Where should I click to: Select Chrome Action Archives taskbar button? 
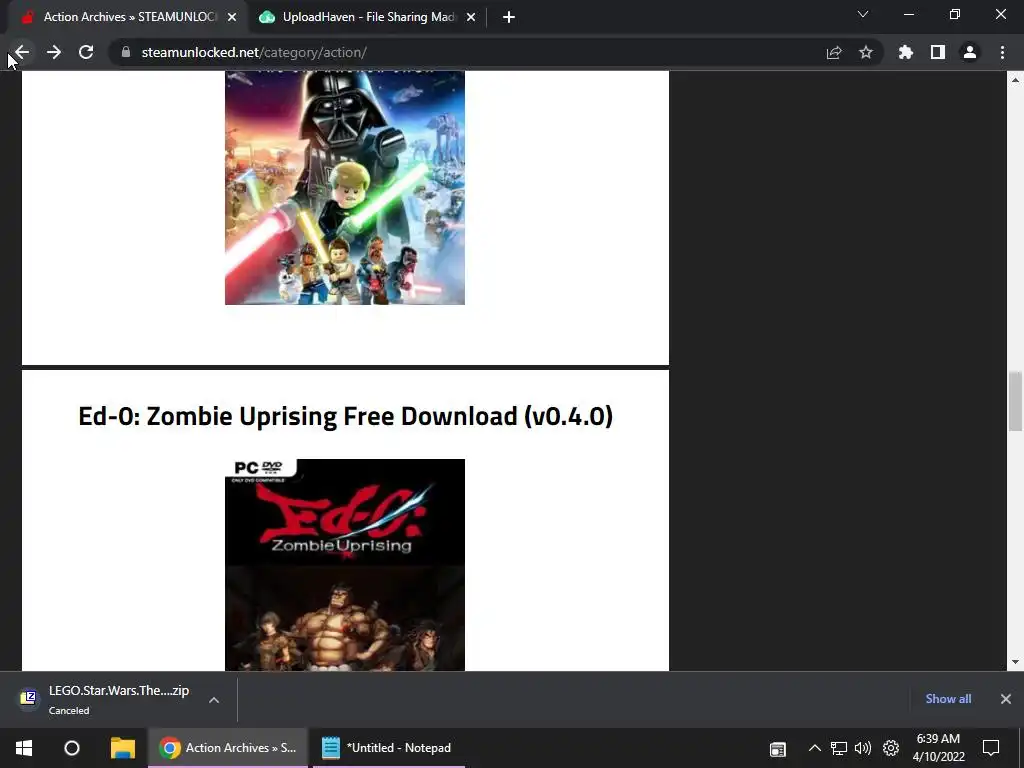[x=228, y=748]
